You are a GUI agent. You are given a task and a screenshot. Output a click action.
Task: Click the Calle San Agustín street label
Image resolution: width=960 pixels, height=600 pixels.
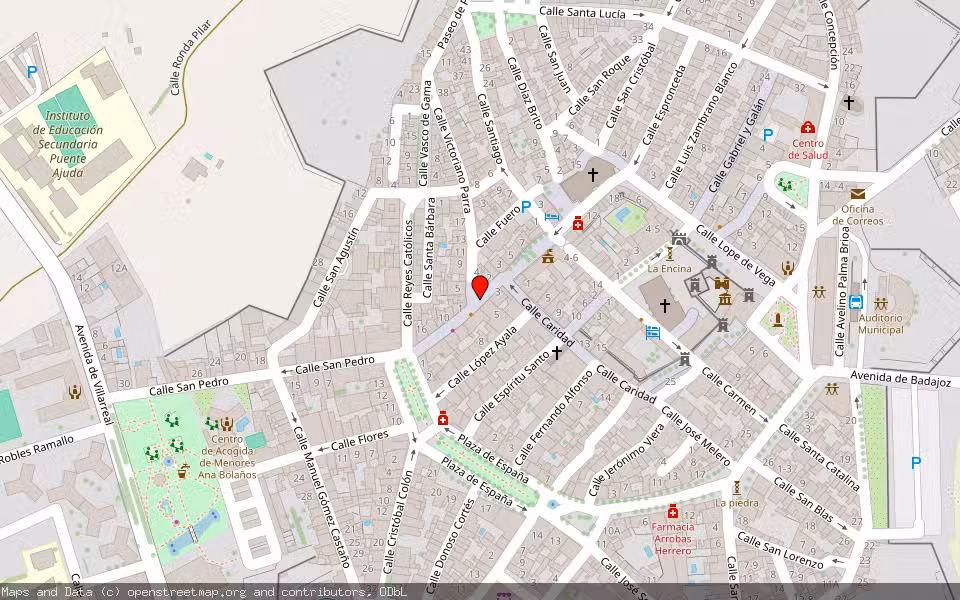[x=335, y=267]
